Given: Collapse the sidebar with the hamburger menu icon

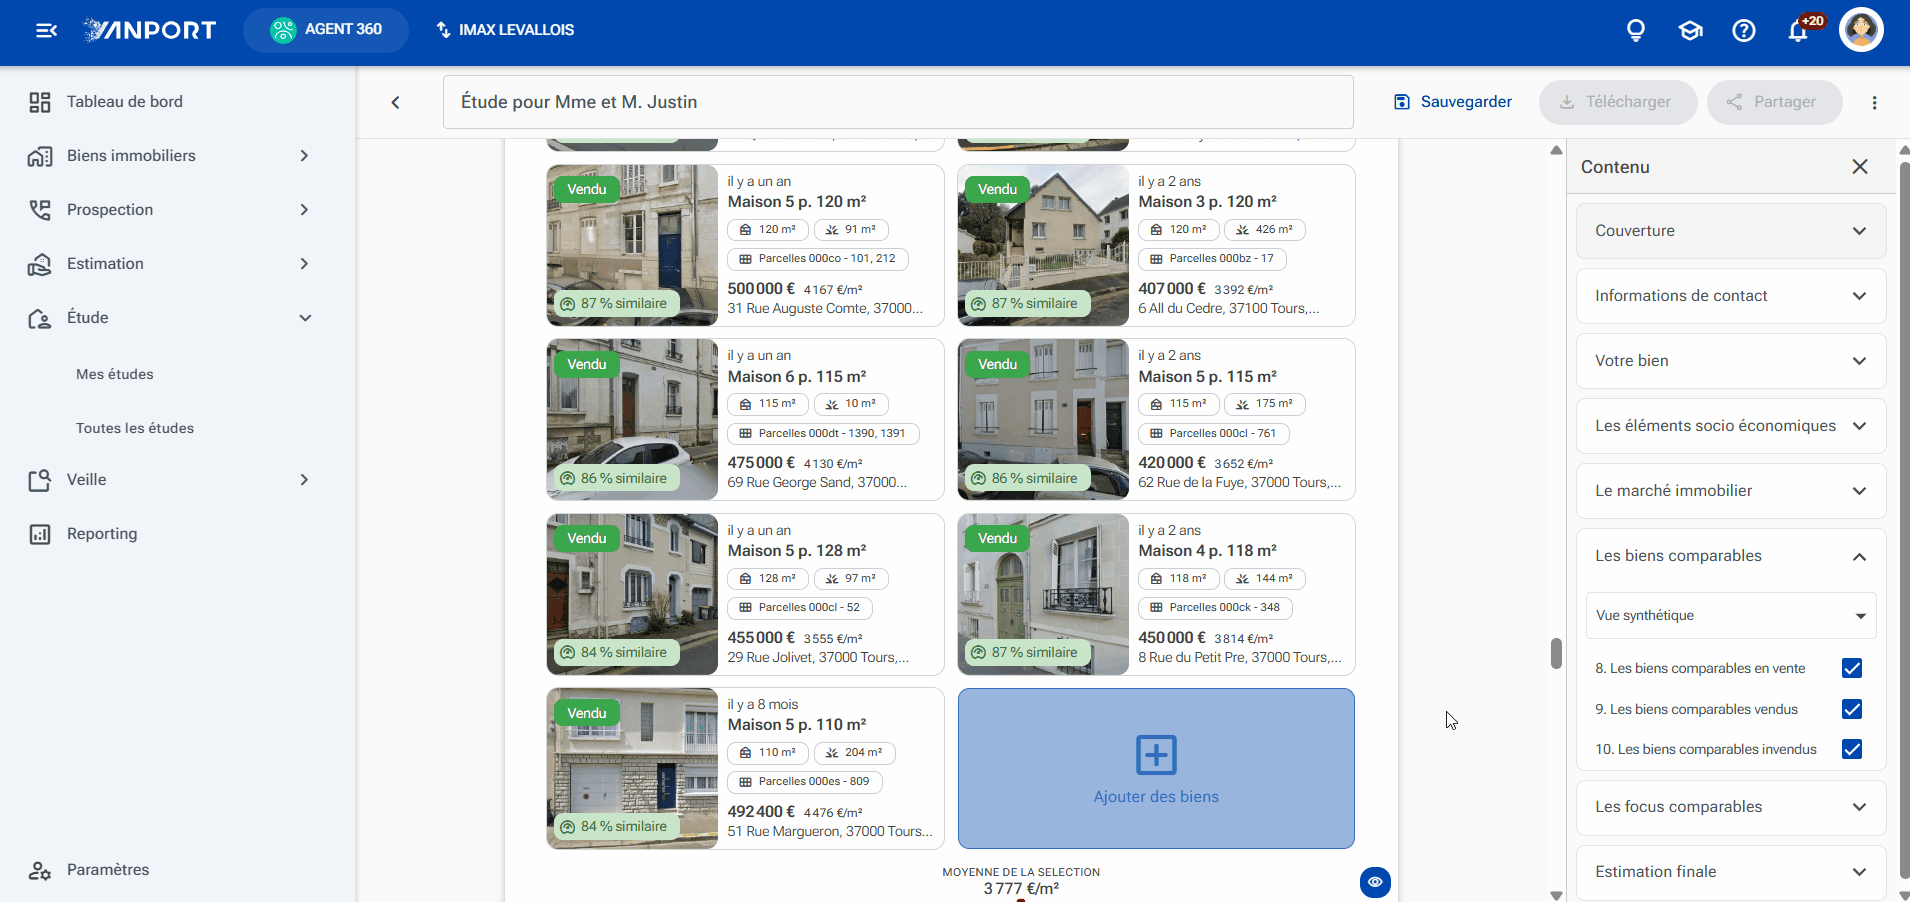Looking at the screenshot, I should [x=46, y=30].
